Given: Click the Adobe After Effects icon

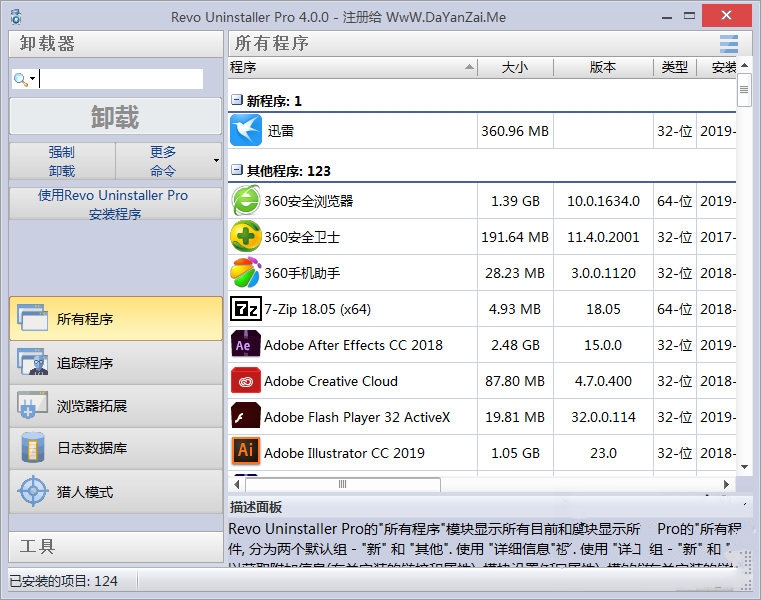Looking at the screenshot, I should [246, 344].
